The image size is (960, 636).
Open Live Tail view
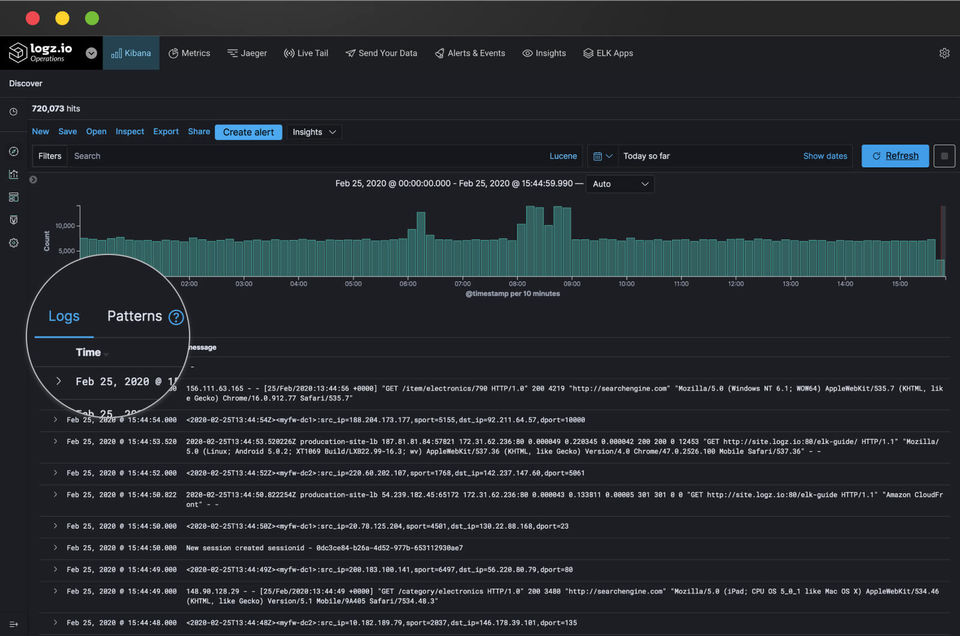pyautogui.click(x=306, y=53)
